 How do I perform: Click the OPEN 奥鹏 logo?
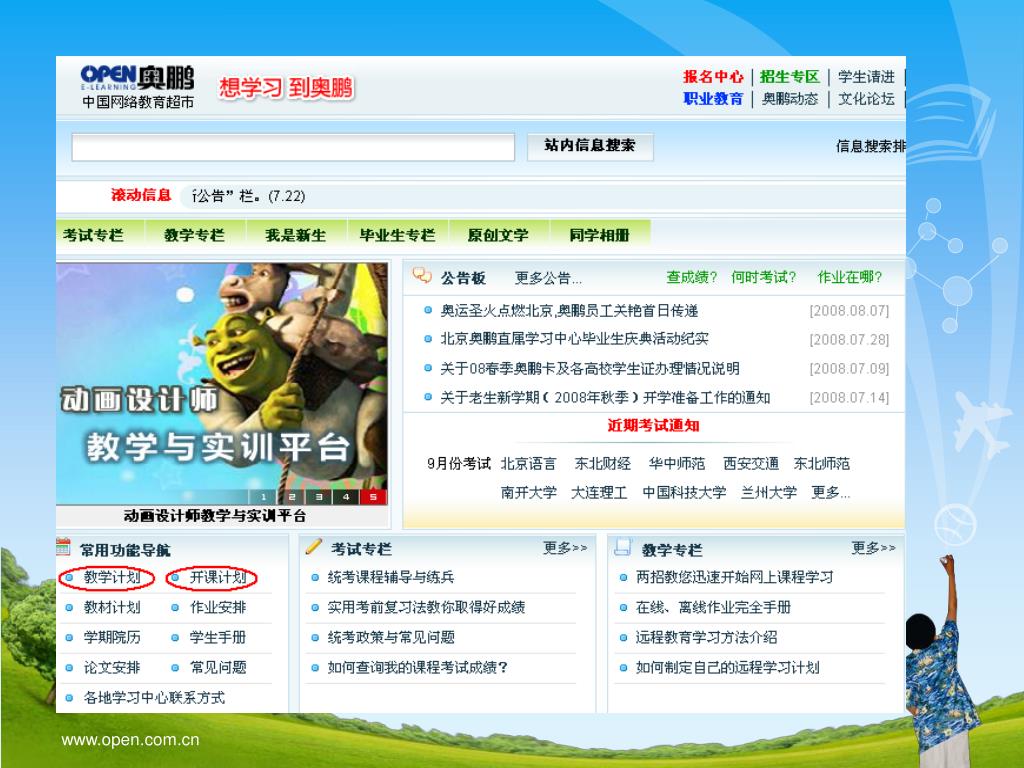(137, 86)
